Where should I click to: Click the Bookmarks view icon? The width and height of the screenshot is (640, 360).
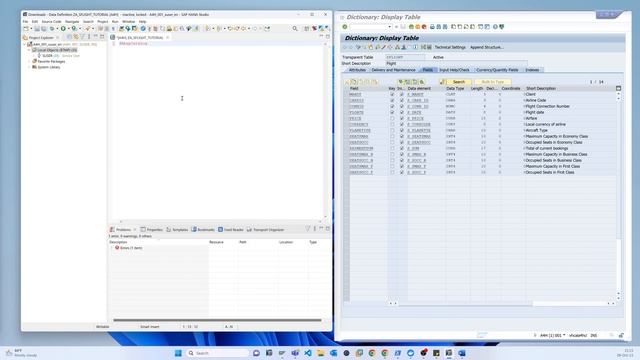pyautogui.click(x=194, y=229)
